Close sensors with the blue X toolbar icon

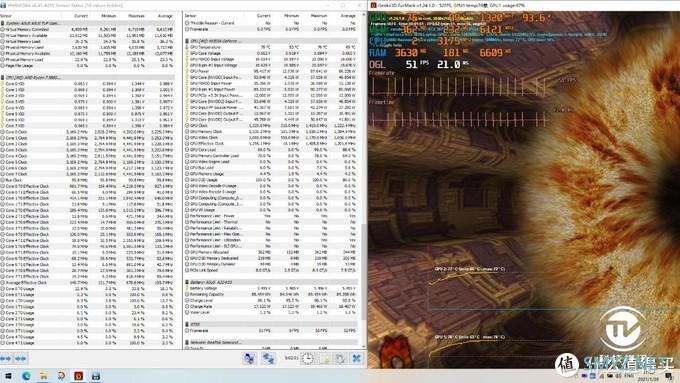(x=356, y=358)
